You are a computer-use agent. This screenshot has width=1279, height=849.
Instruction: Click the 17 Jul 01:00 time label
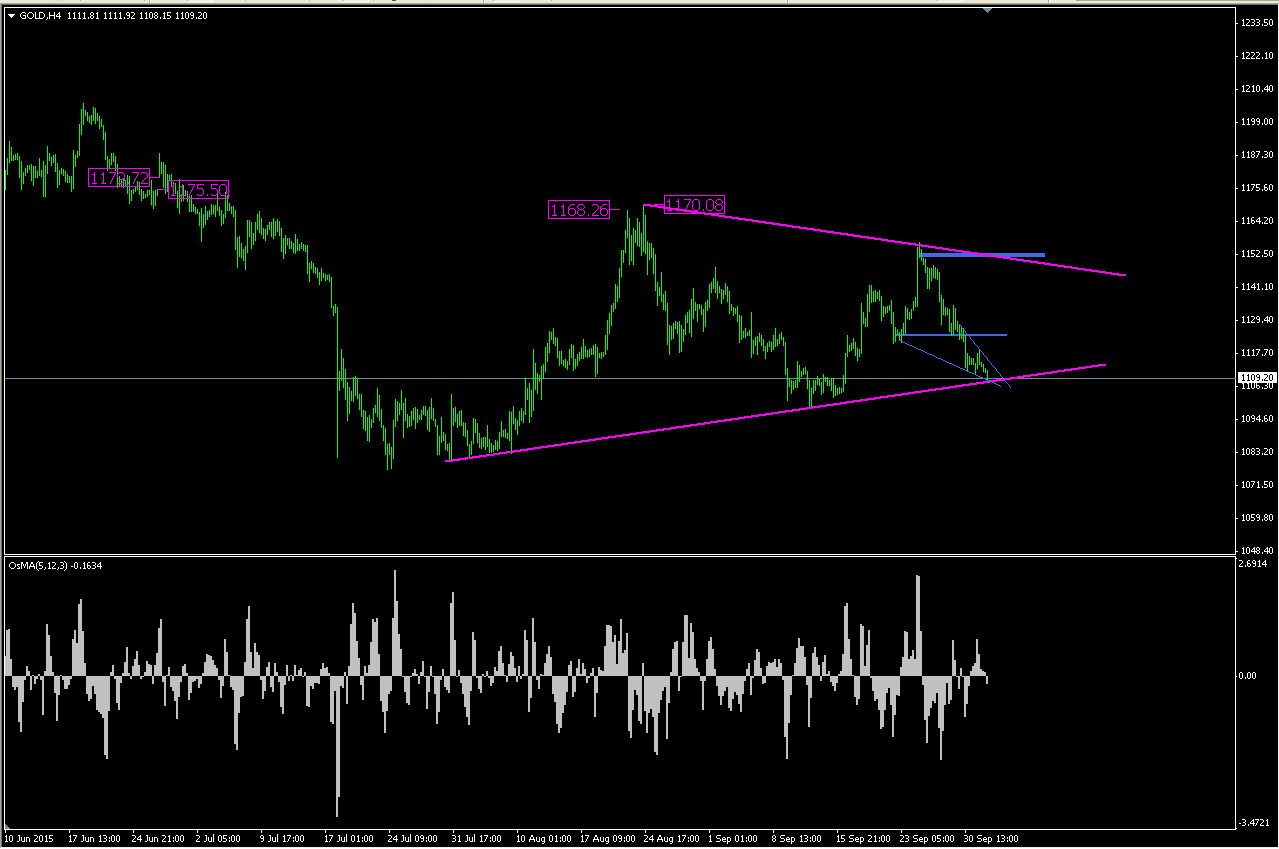point(349,838)
